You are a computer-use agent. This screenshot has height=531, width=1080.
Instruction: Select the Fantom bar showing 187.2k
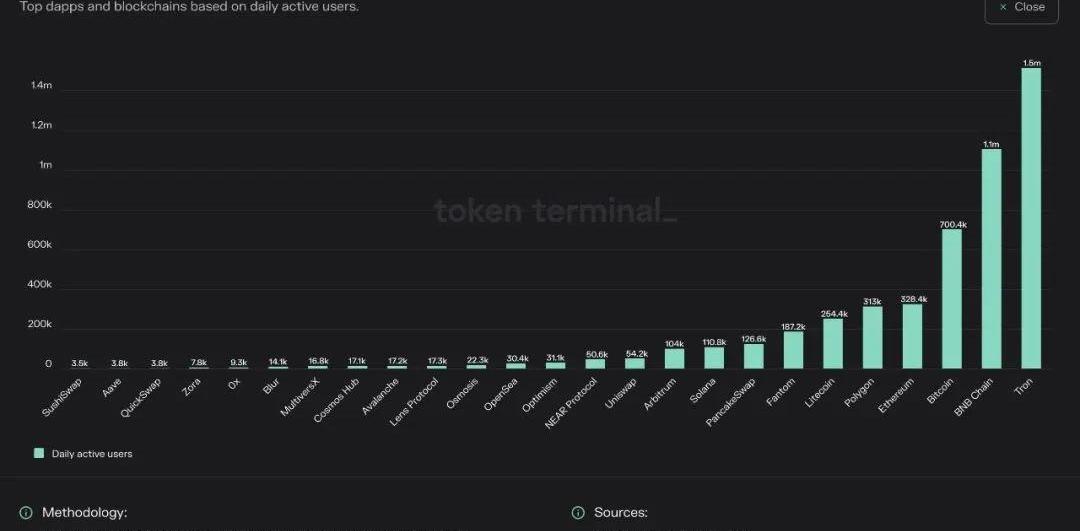tap(793, 350)
